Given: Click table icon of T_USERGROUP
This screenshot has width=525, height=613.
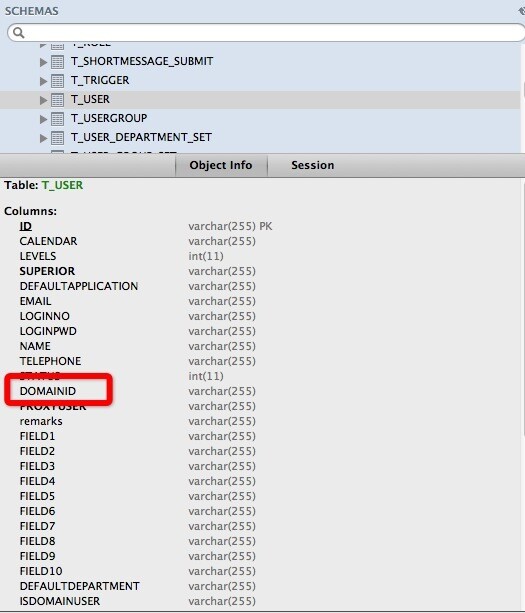Looking at the screenshot, I should click(x=57, y=119).
